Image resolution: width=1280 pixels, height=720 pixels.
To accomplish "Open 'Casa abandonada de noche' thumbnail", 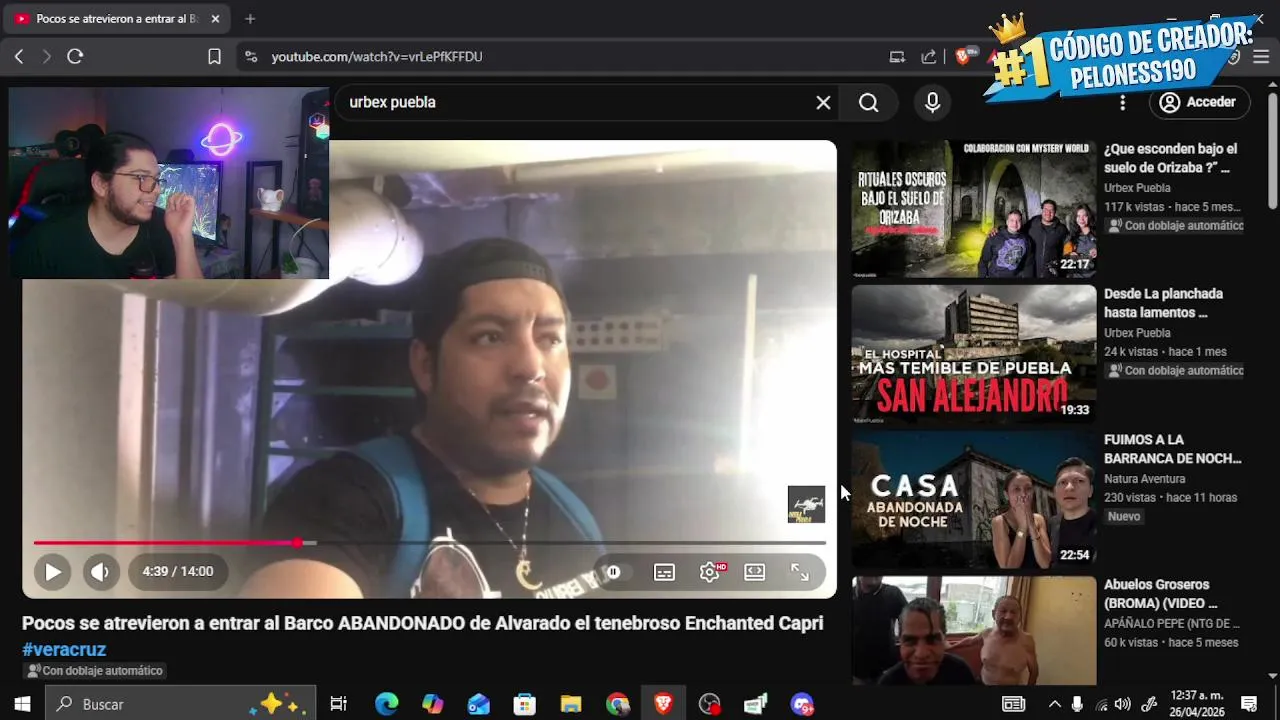I will 974,499.
